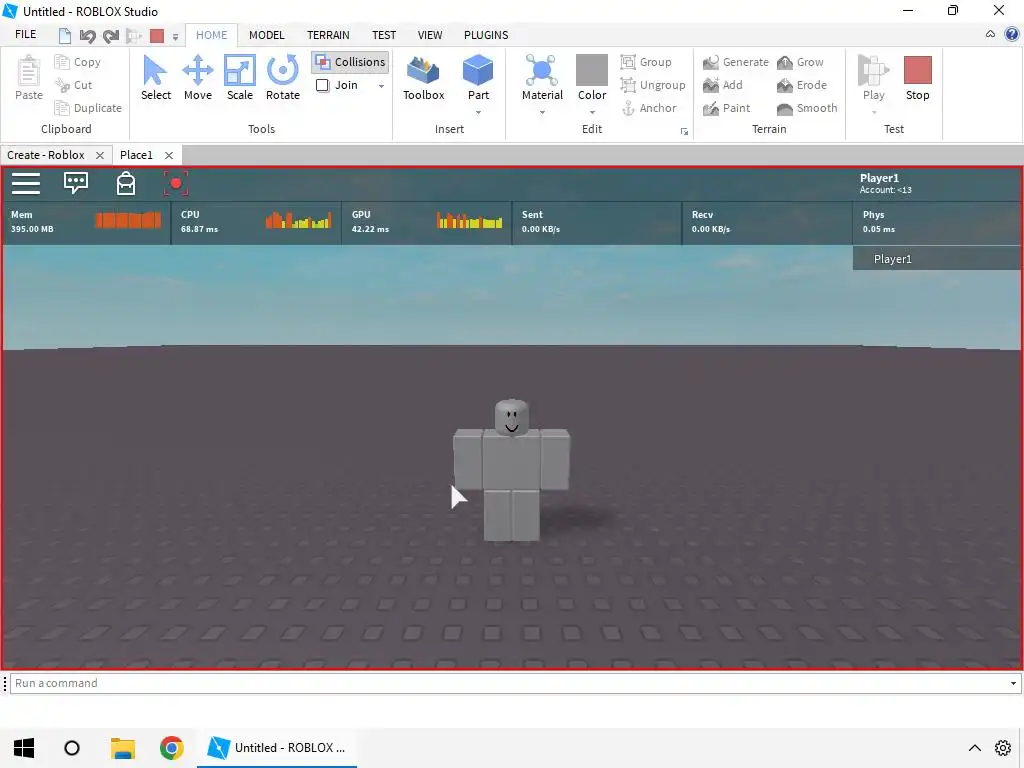Toggle the in-game record button

point(176,184)
